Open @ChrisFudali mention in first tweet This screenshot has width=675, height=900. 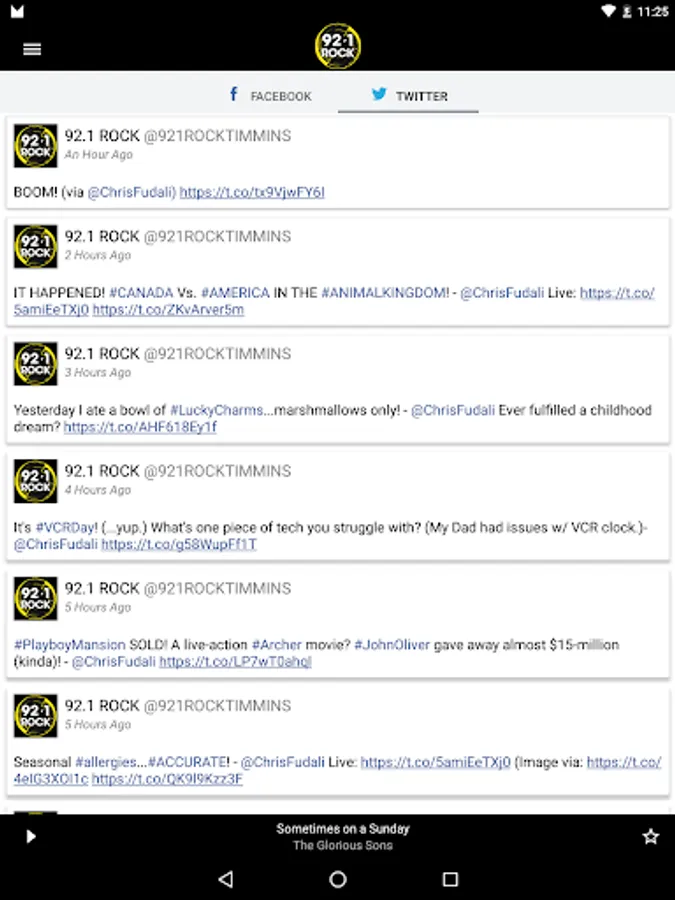coord(131,192)
